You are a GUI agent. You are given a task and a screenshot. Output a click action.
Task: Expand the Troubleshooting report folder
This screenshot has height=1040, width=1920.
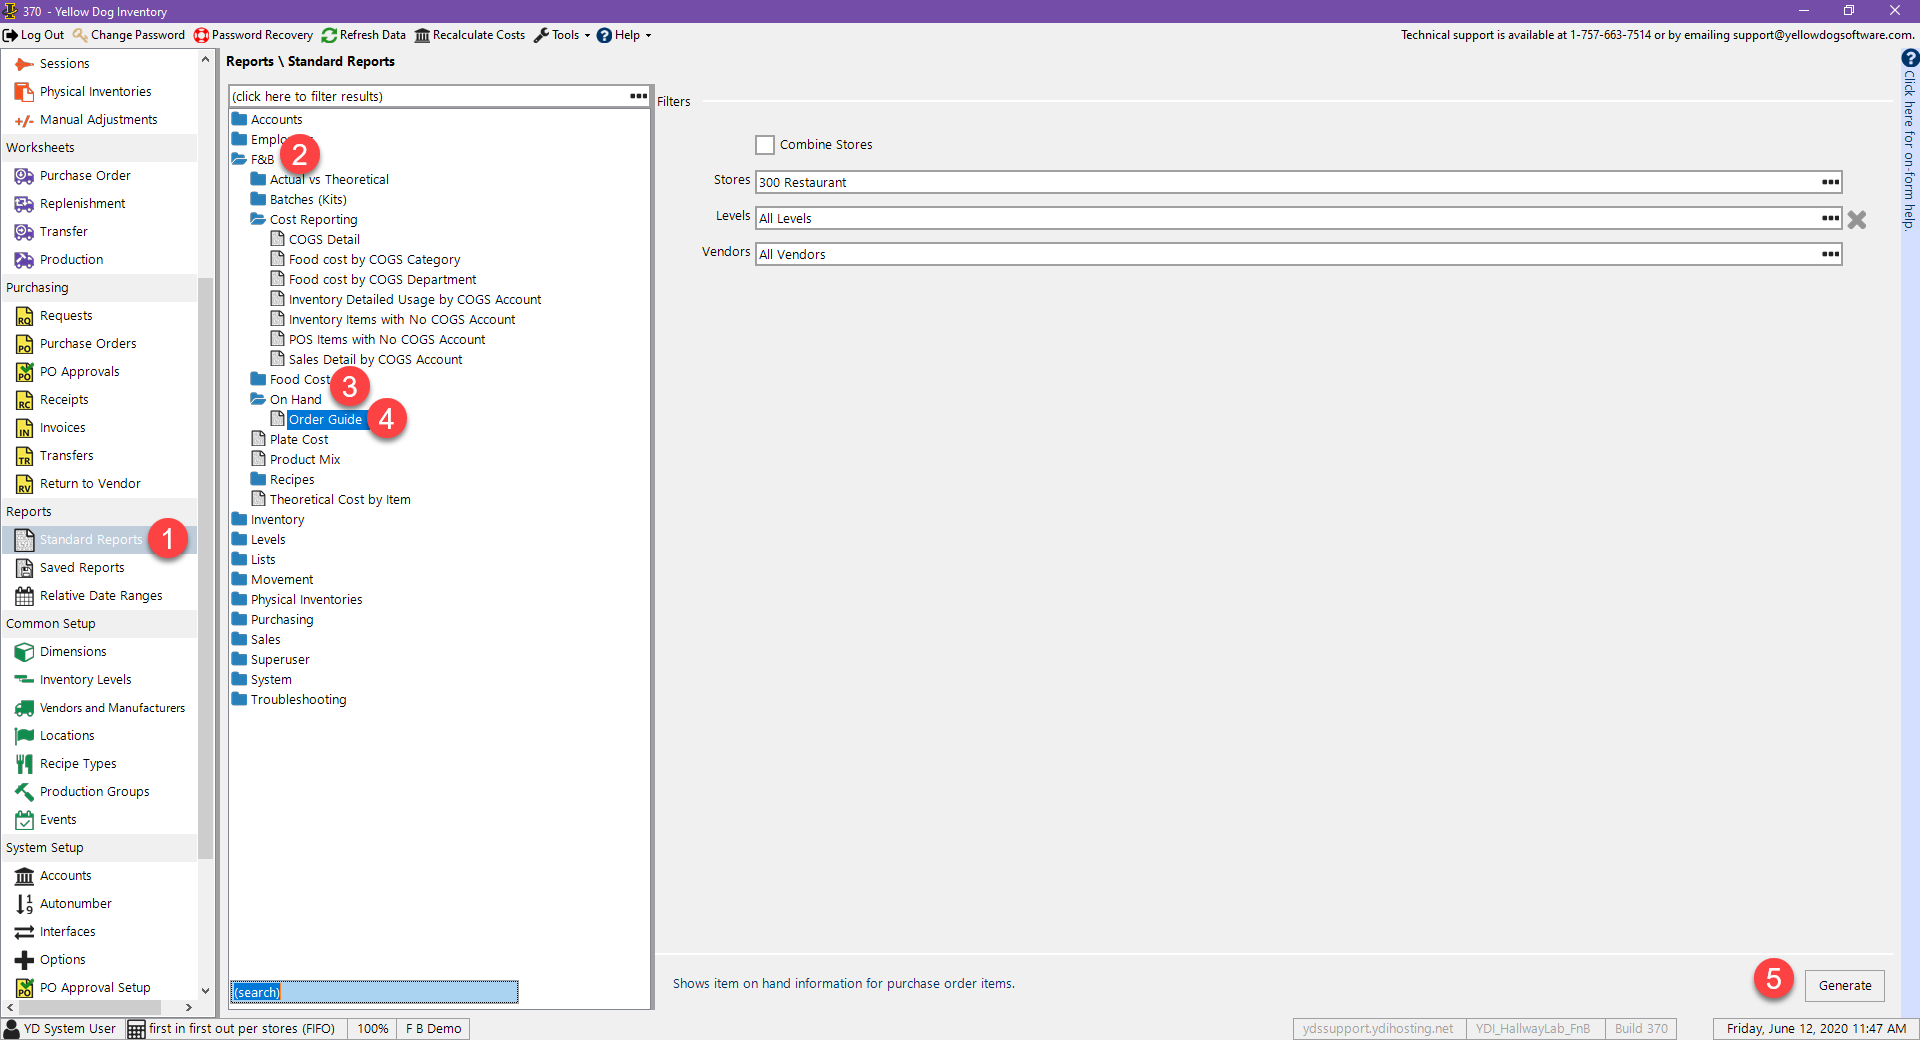(x=239, y=699)
